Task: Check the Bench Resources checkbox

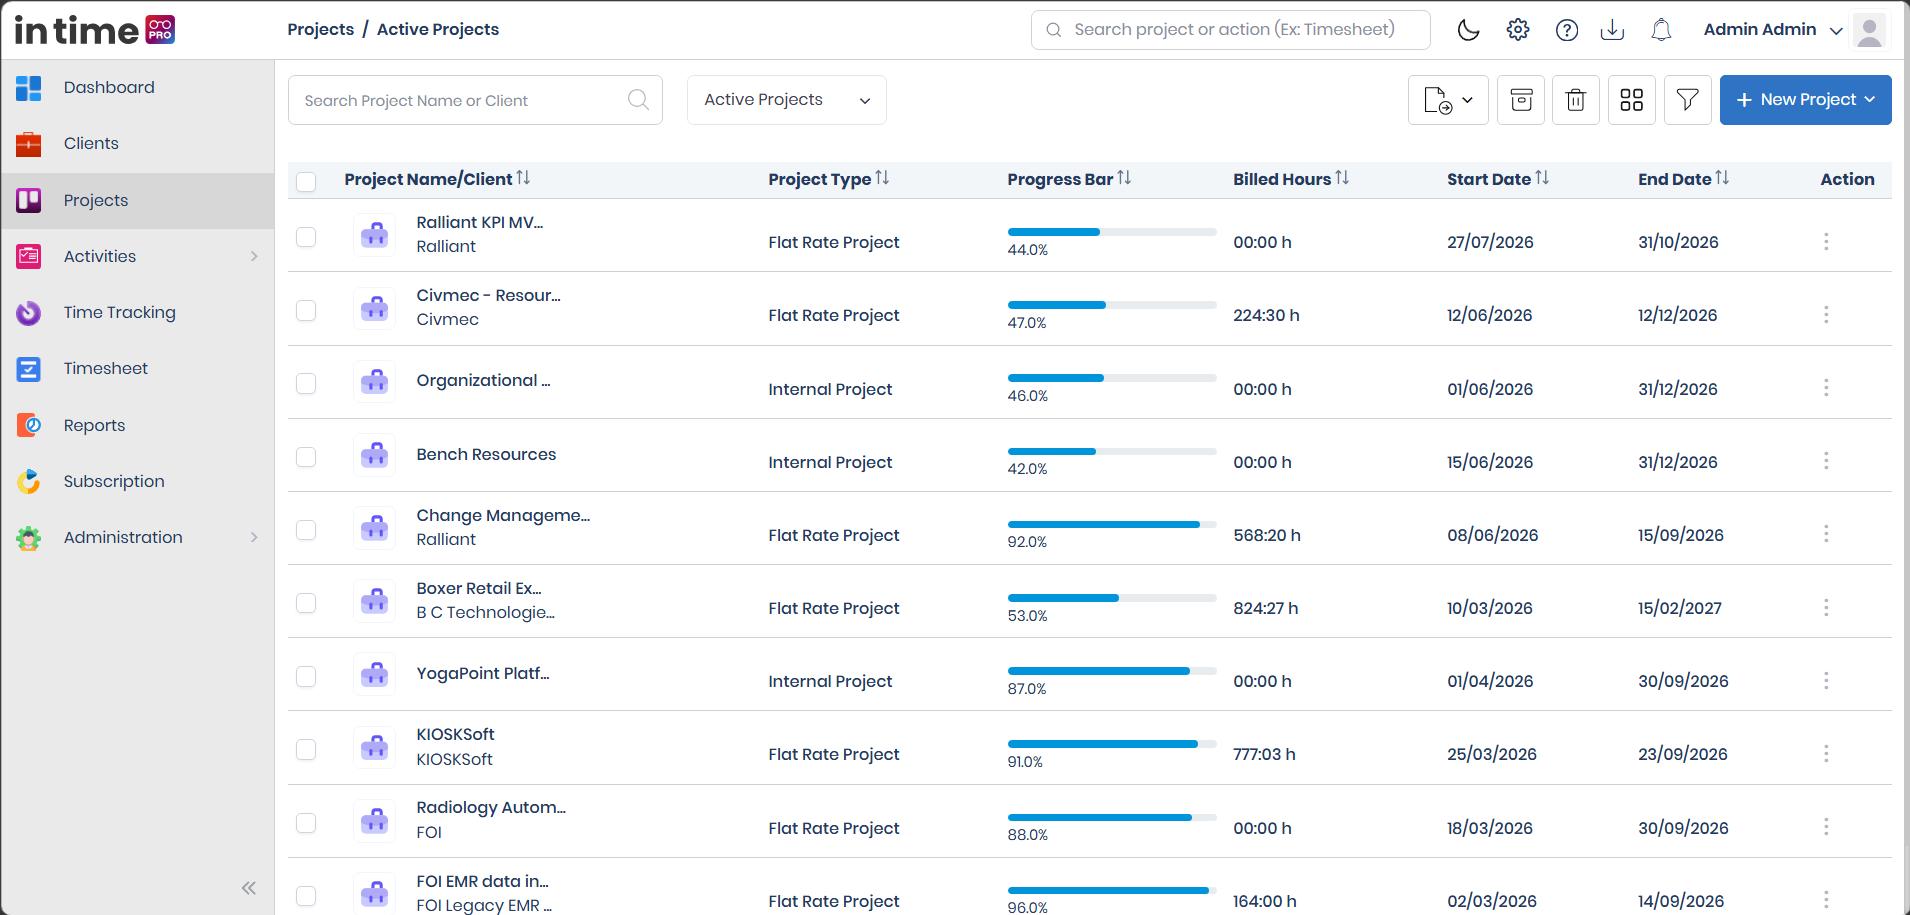Action: click(306, 456)
